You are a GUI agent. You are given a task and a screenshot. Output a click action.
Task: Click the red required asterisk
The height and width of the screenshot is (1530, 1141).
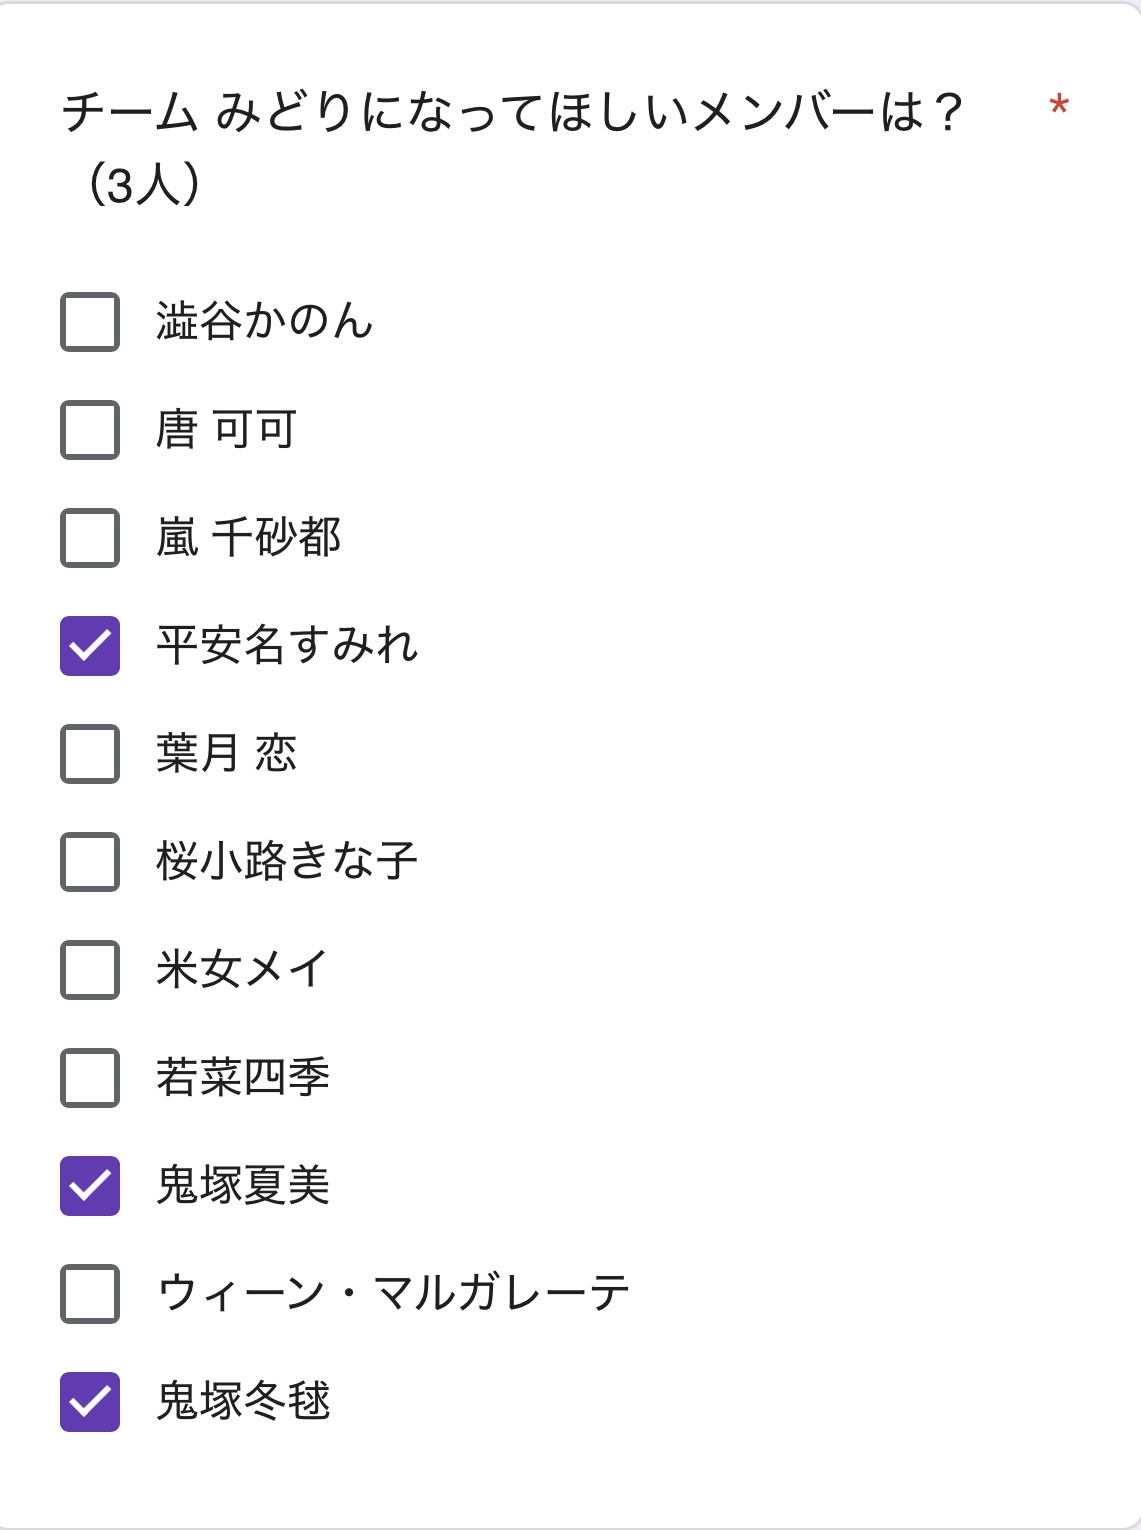[1059, 106]
